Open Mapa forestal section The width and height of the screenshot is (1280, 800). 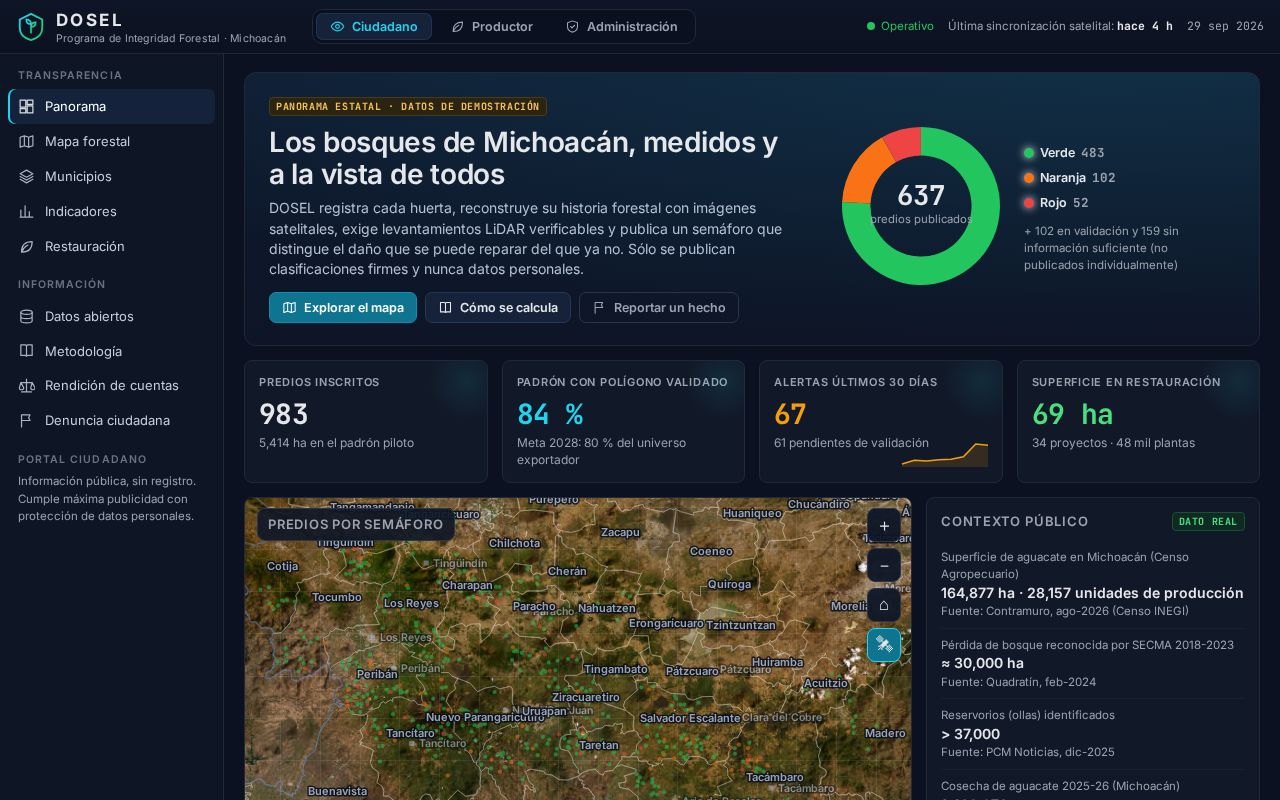point(112,142)
